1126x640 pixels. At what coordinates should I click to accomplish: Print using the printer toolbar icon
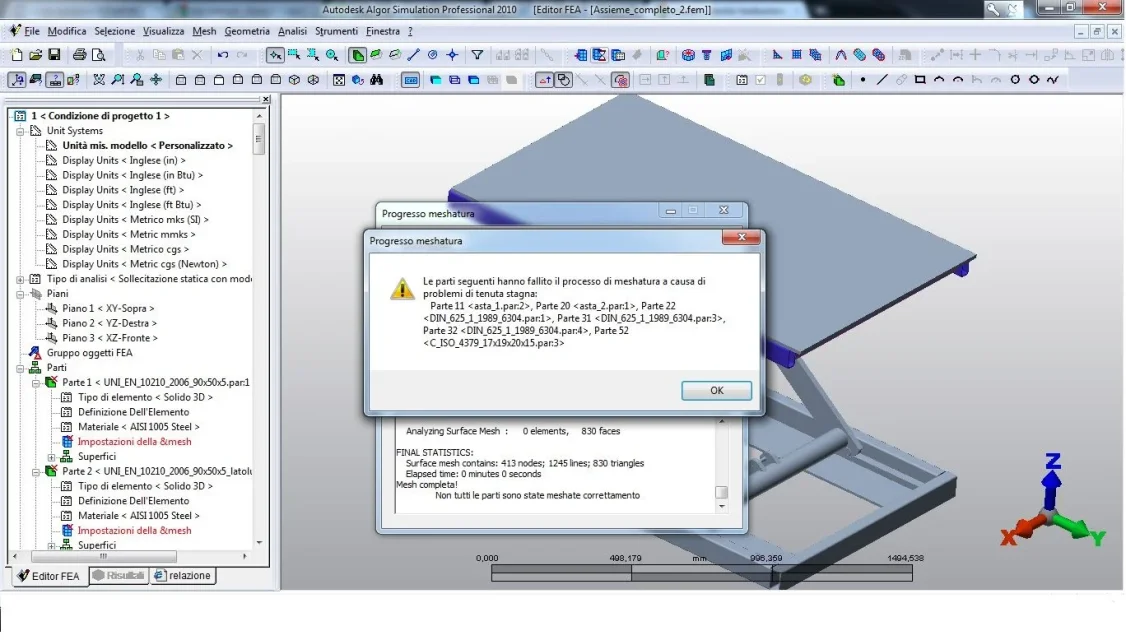pyautogui.click(x=79, y=55)
